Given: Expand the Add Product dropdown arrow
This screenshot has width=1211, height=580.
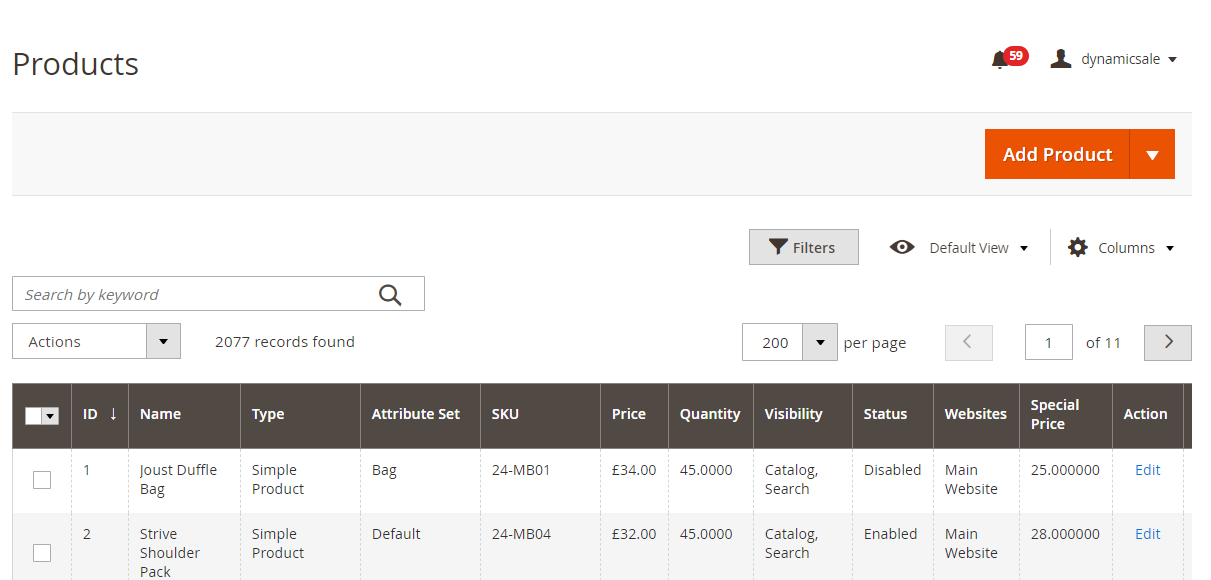Looking at the screenshot, I should pos(1152,154).
